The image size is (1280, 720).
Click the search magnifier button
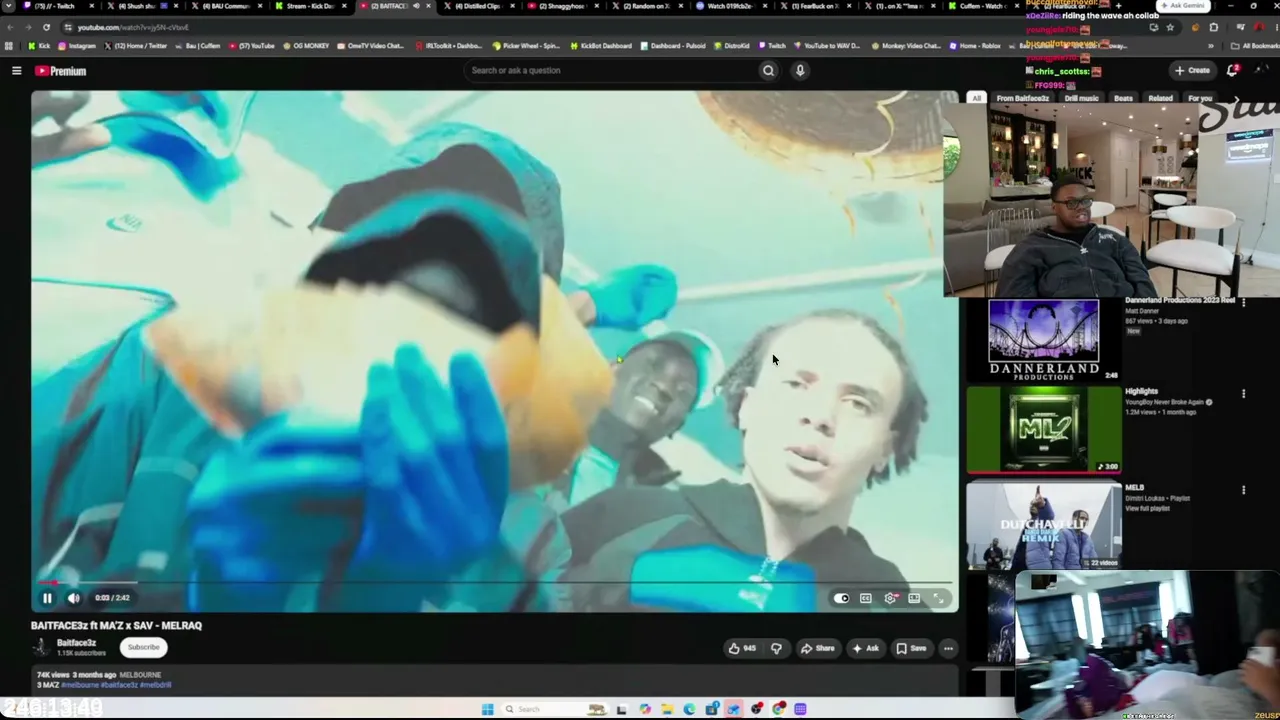(768, 70)
